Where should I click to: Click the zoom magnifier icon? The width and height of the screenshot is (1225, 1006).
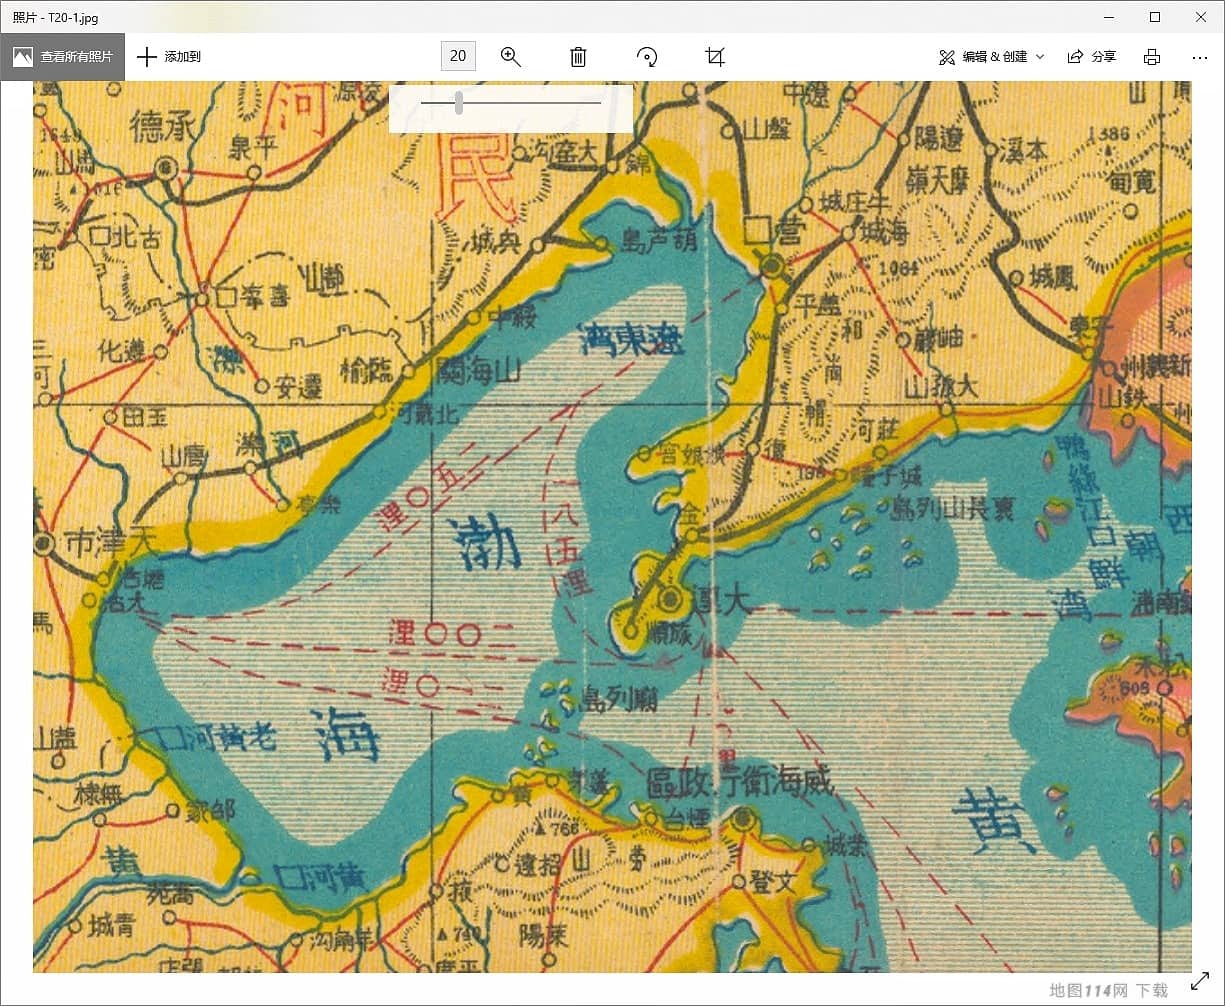click(511, 57)
